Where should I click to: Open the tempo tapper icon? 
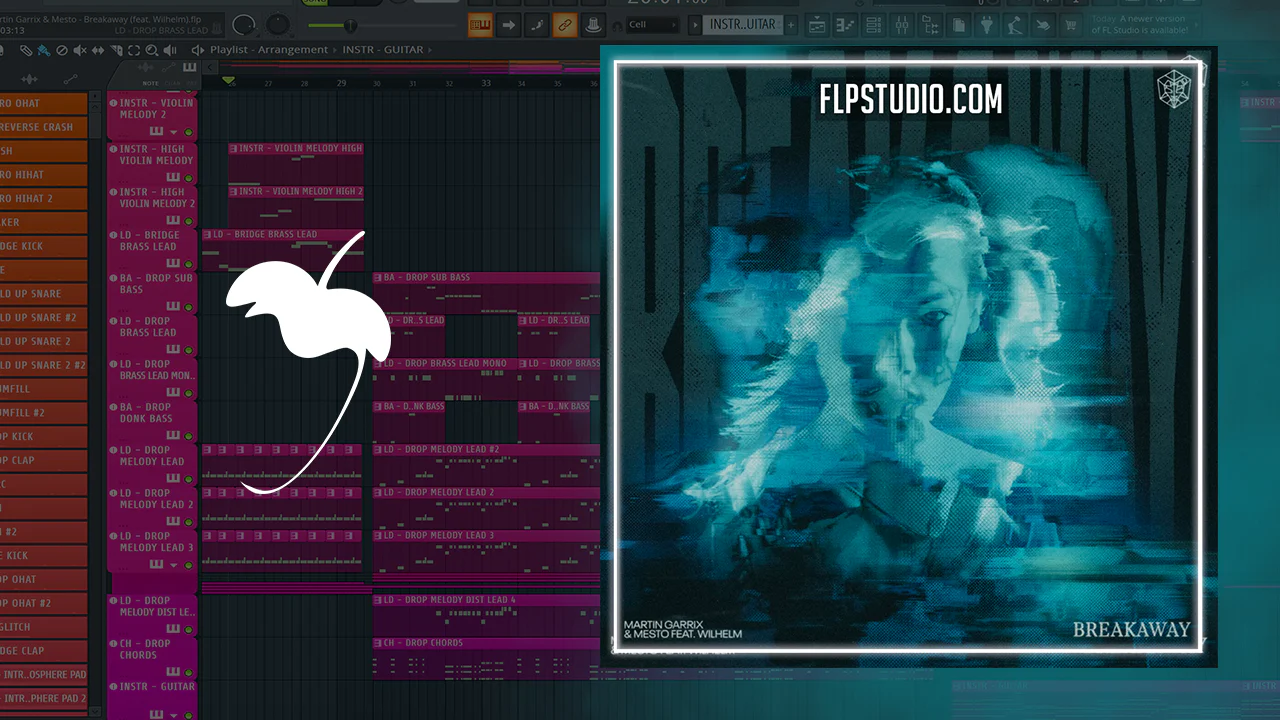[x=1016, y=25]
